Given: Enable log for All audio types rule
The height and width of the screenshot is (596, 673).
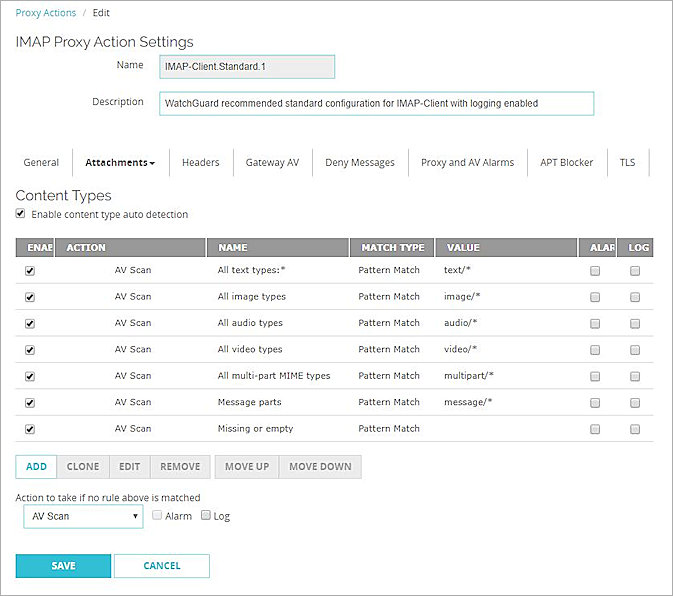Looking at the screenshot, I should (x=635, y=324).
